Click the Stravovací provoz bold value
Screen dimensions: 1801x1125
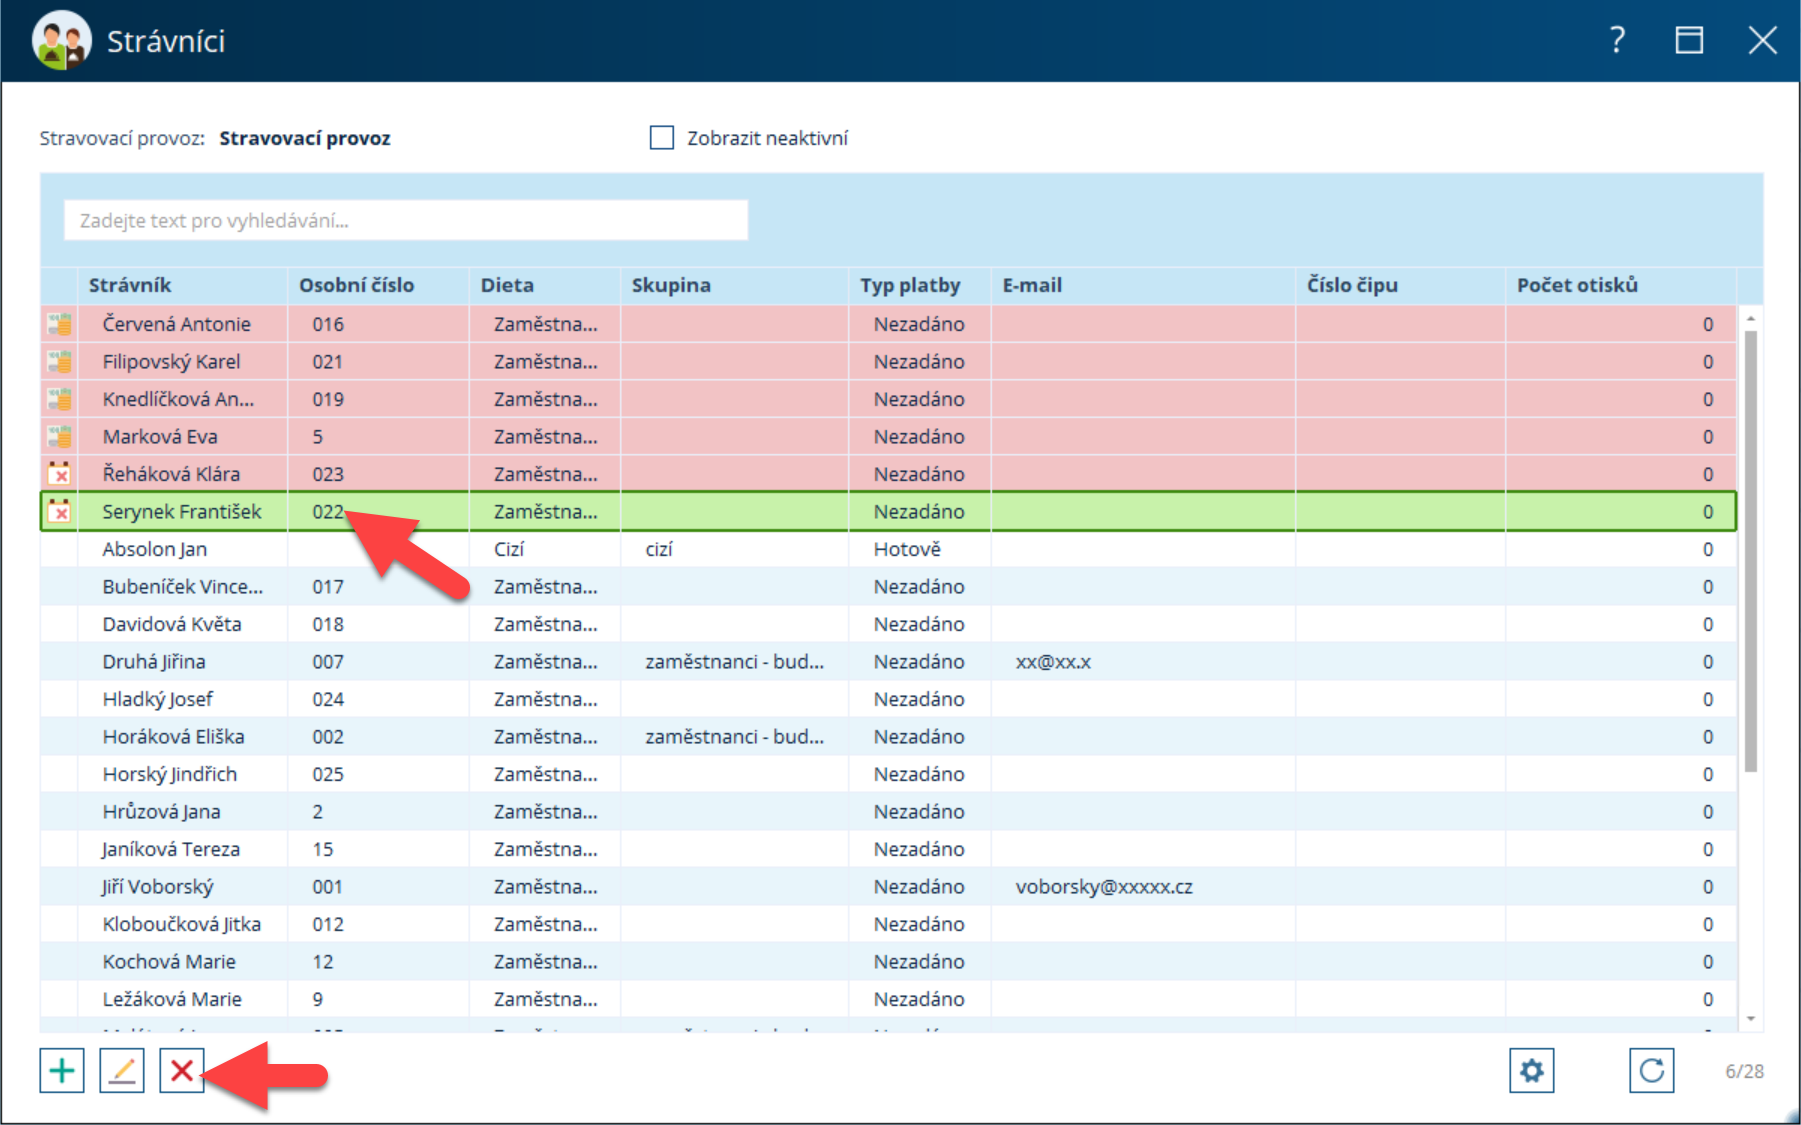click(305, 138)
